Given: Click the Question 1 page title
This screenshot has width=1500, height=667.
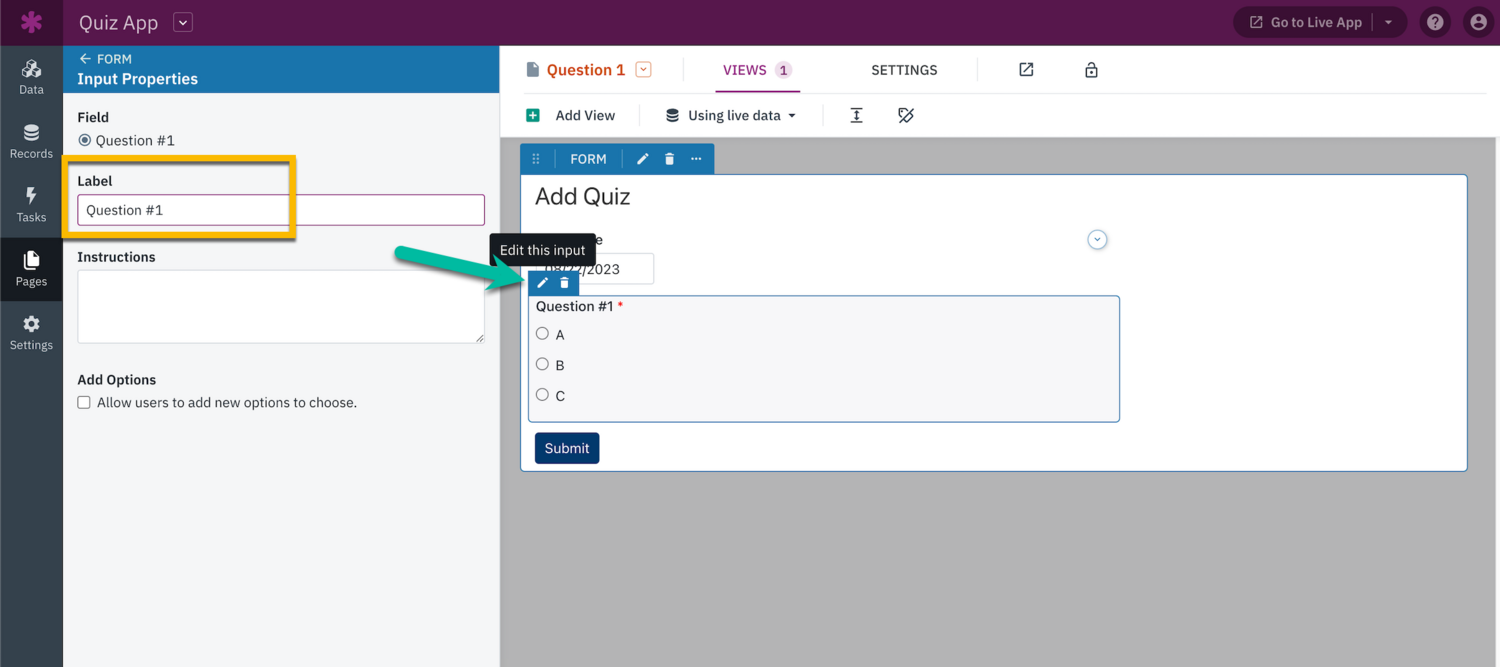Looking at the screenshot, I should [x=586, y=70].
